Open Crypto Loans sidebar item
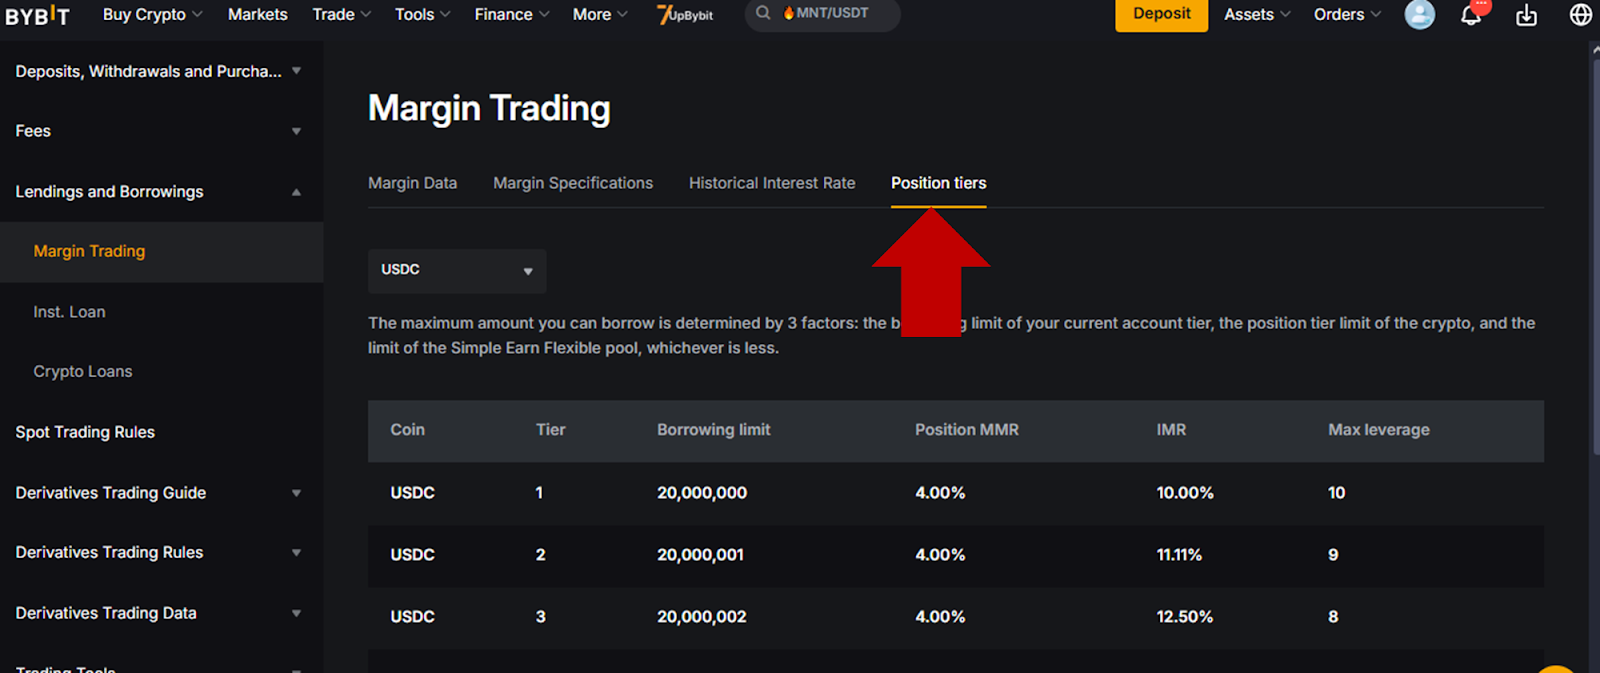 click(83, 372)
